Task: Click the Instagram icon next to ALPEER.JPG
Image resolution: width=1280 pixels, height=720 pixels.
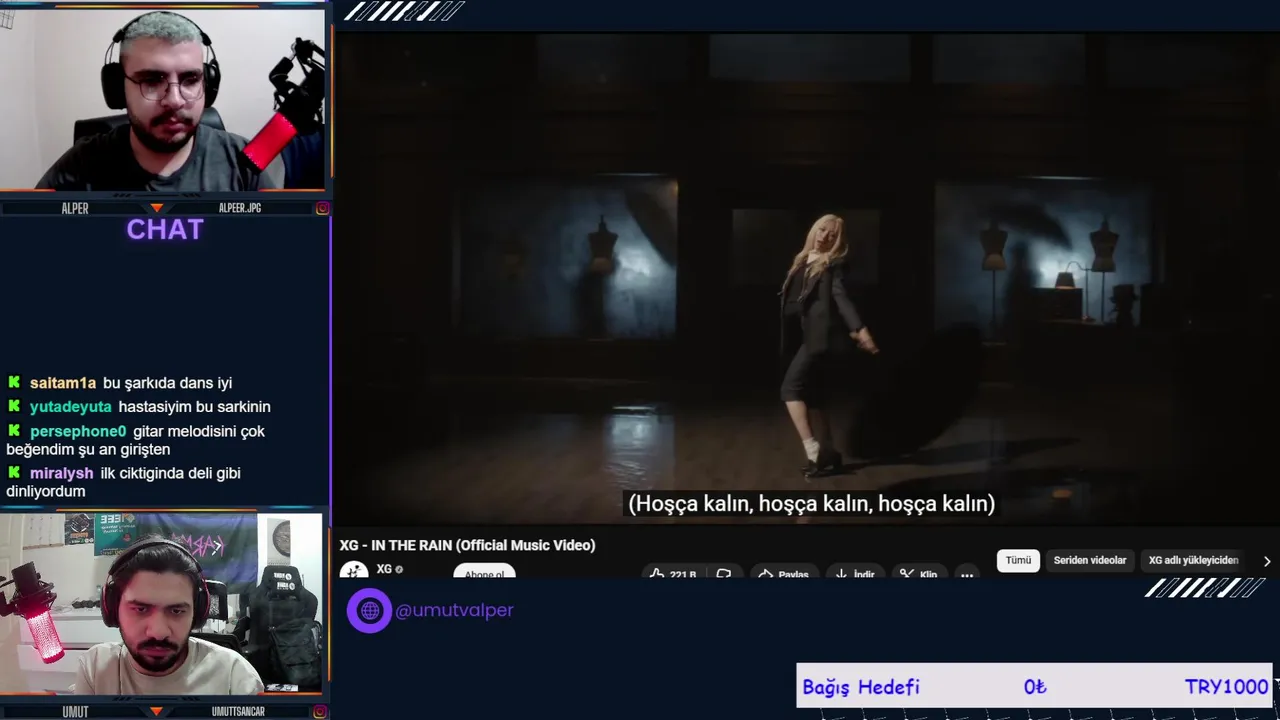Action: (322, 208)
